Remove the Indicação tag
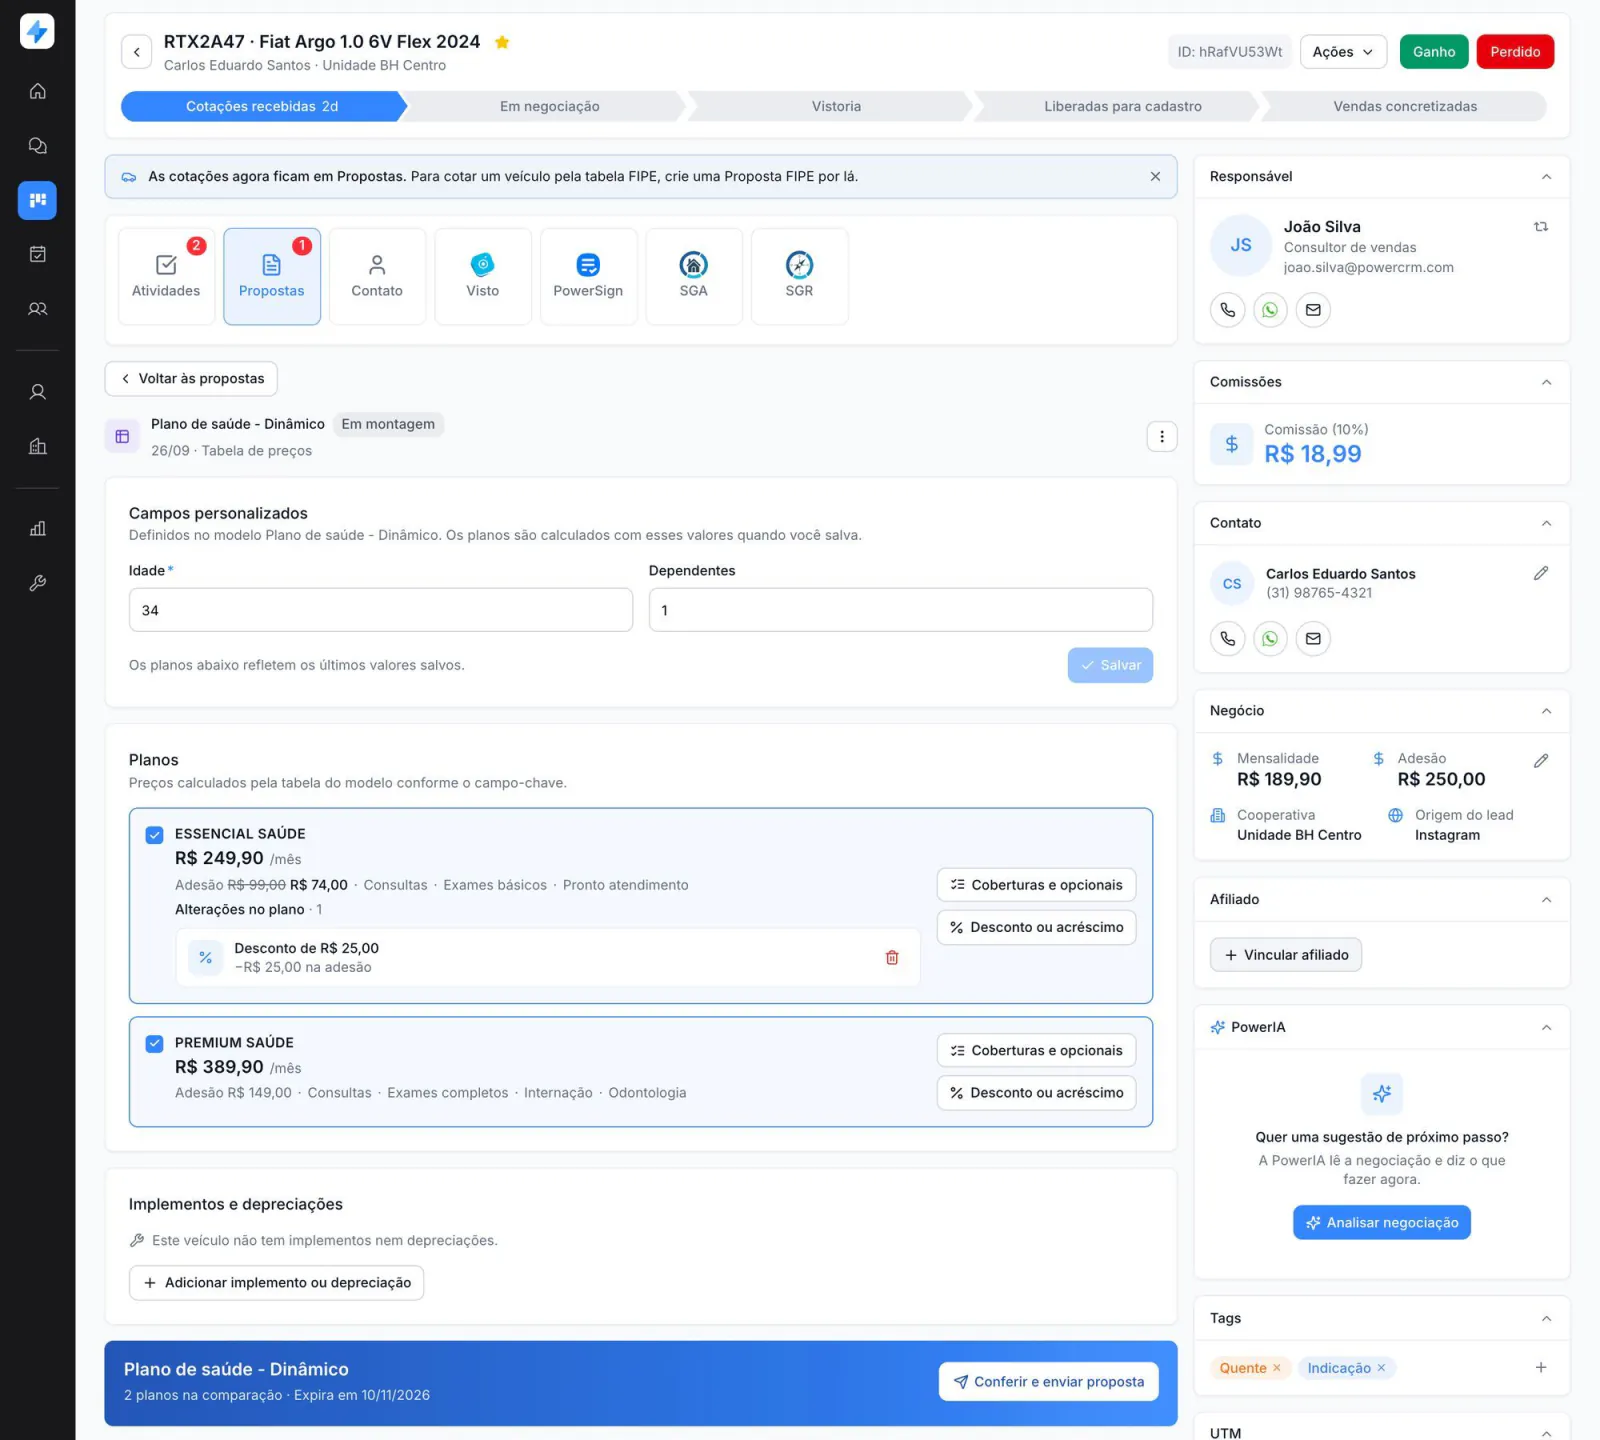The width and height of the screenshot is (1600, 1440). (x=1382, y=1368)
